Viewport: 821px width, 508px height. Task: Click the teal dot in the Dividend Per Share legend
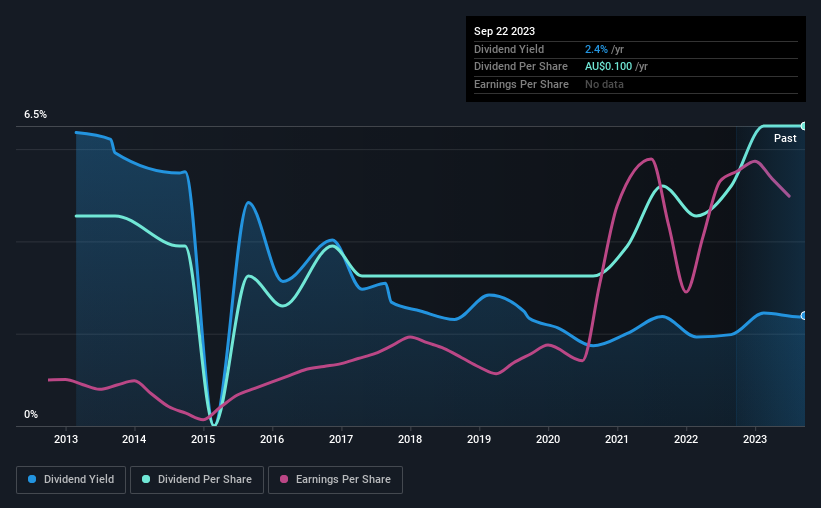click(x=146, y=480)
